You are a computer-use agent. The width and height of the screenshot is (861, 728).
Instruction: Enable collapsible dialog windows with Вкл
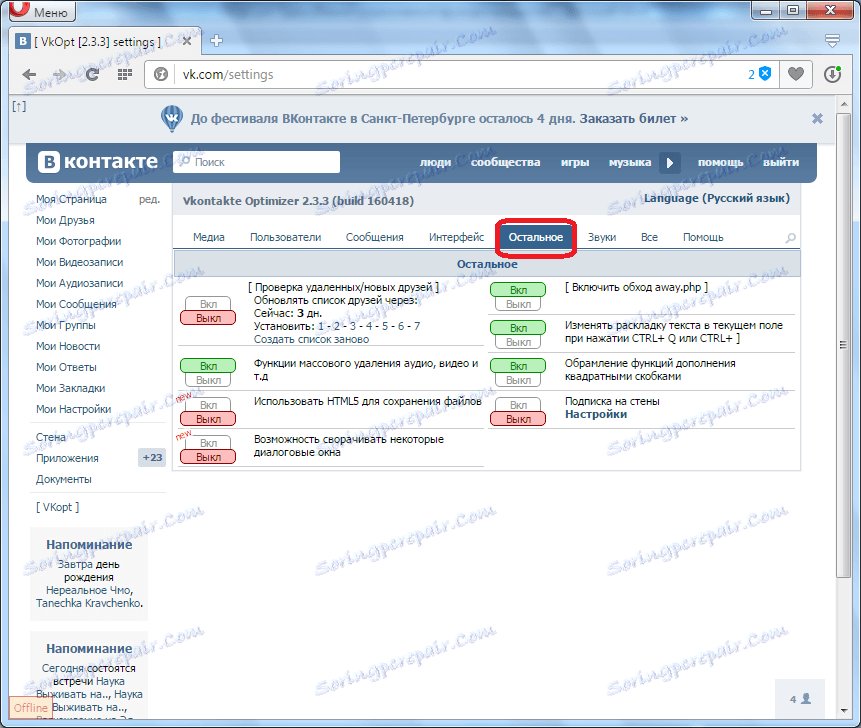(208, 443)
